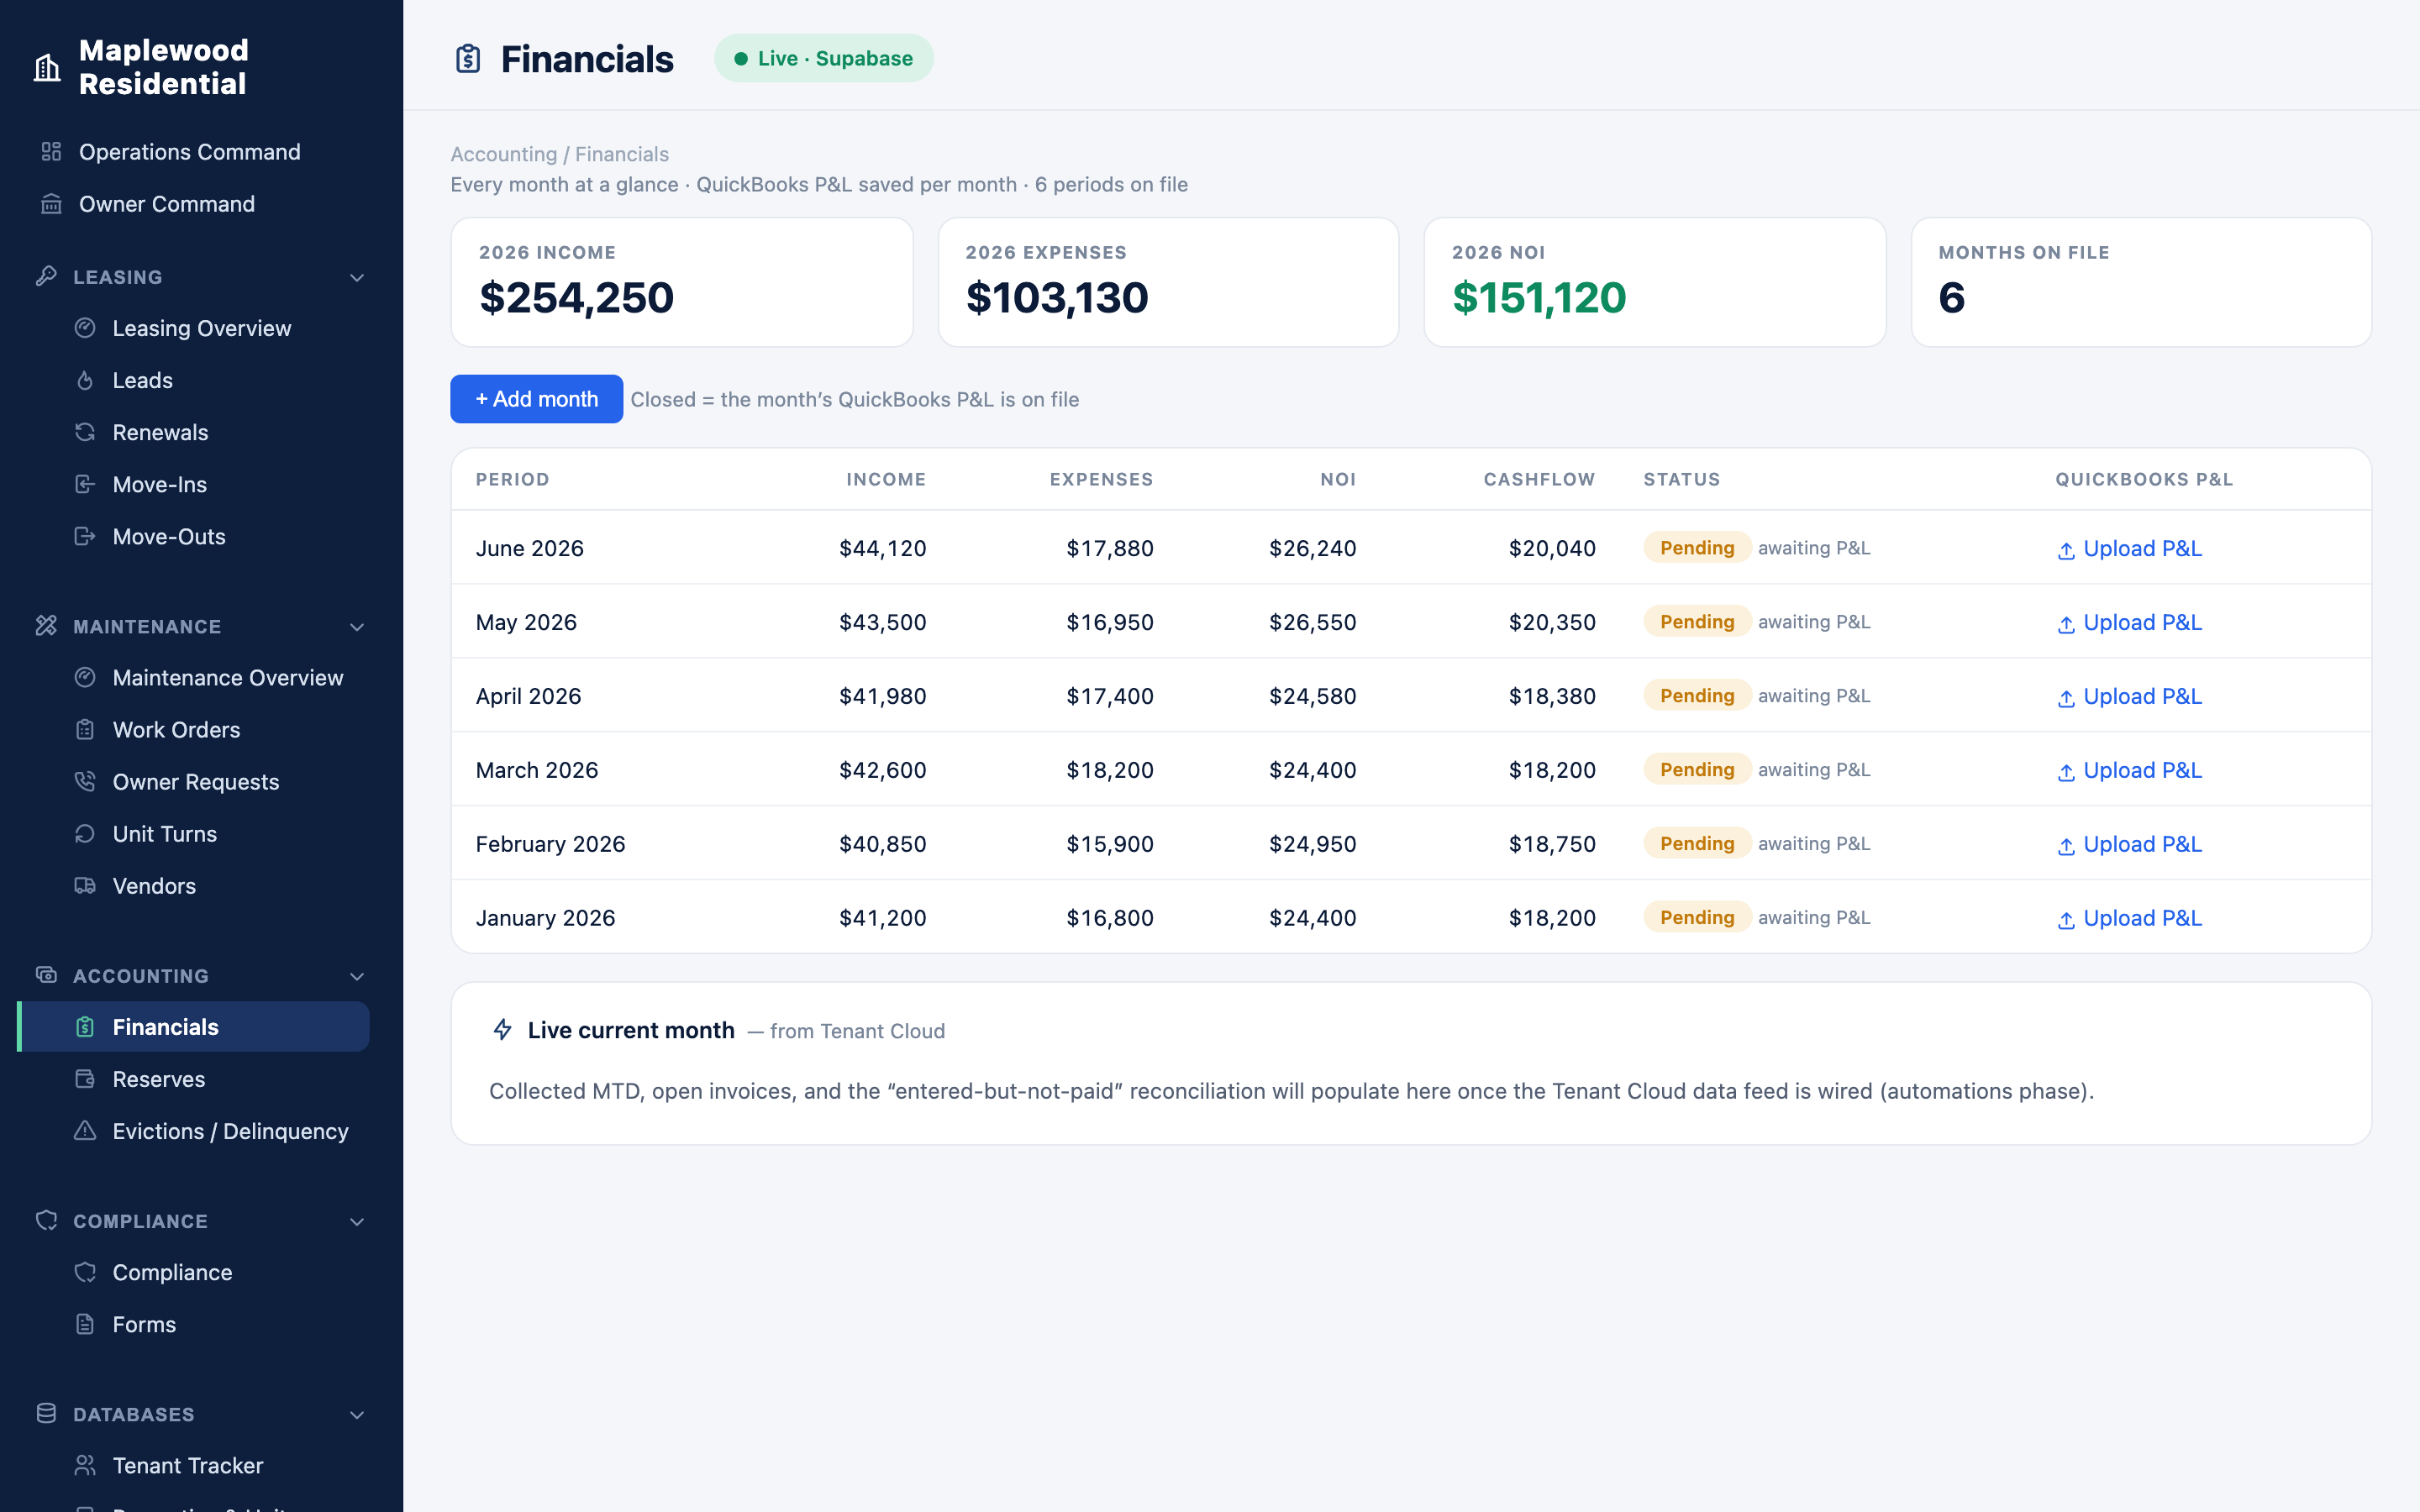Screen dimensions: 2420x1512
Task: Click the Operations Command grid icon
Action: 51,152
